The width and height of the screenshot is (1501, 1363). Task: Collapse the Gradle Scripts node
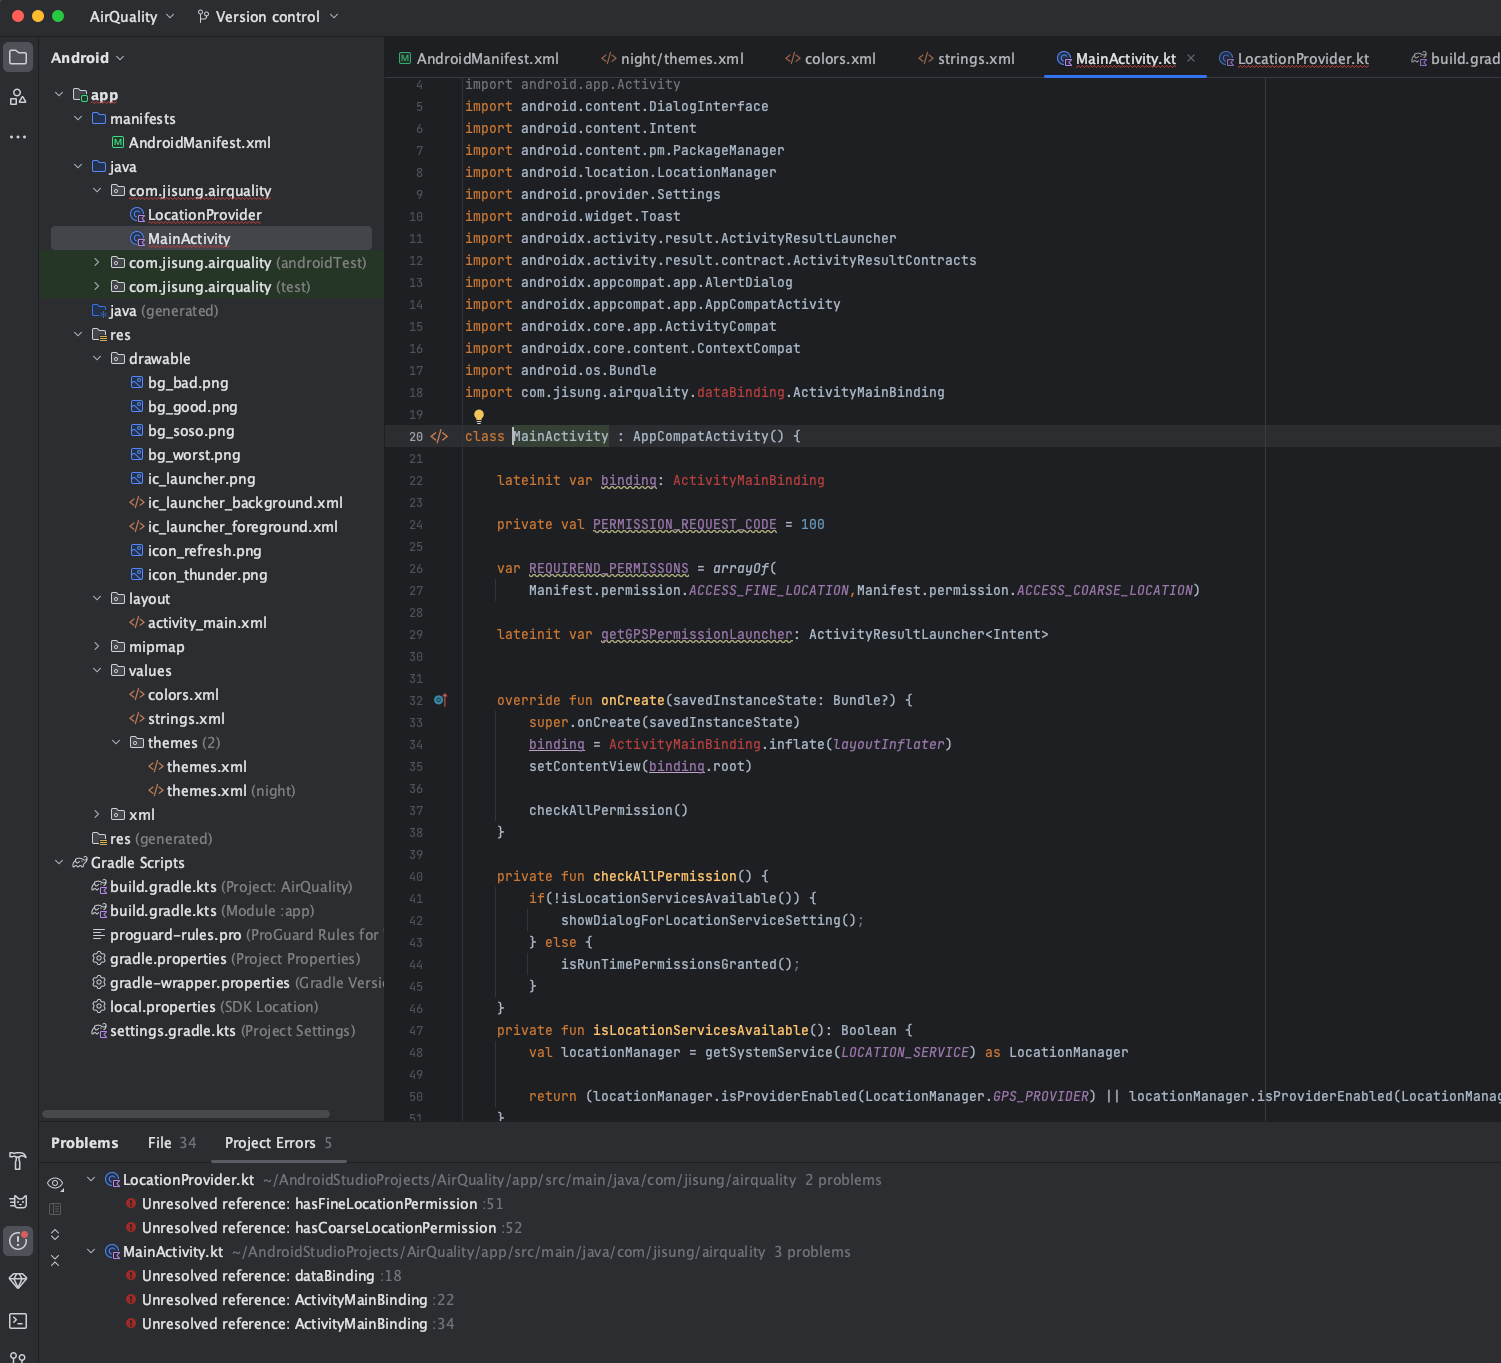click(59, 862)
